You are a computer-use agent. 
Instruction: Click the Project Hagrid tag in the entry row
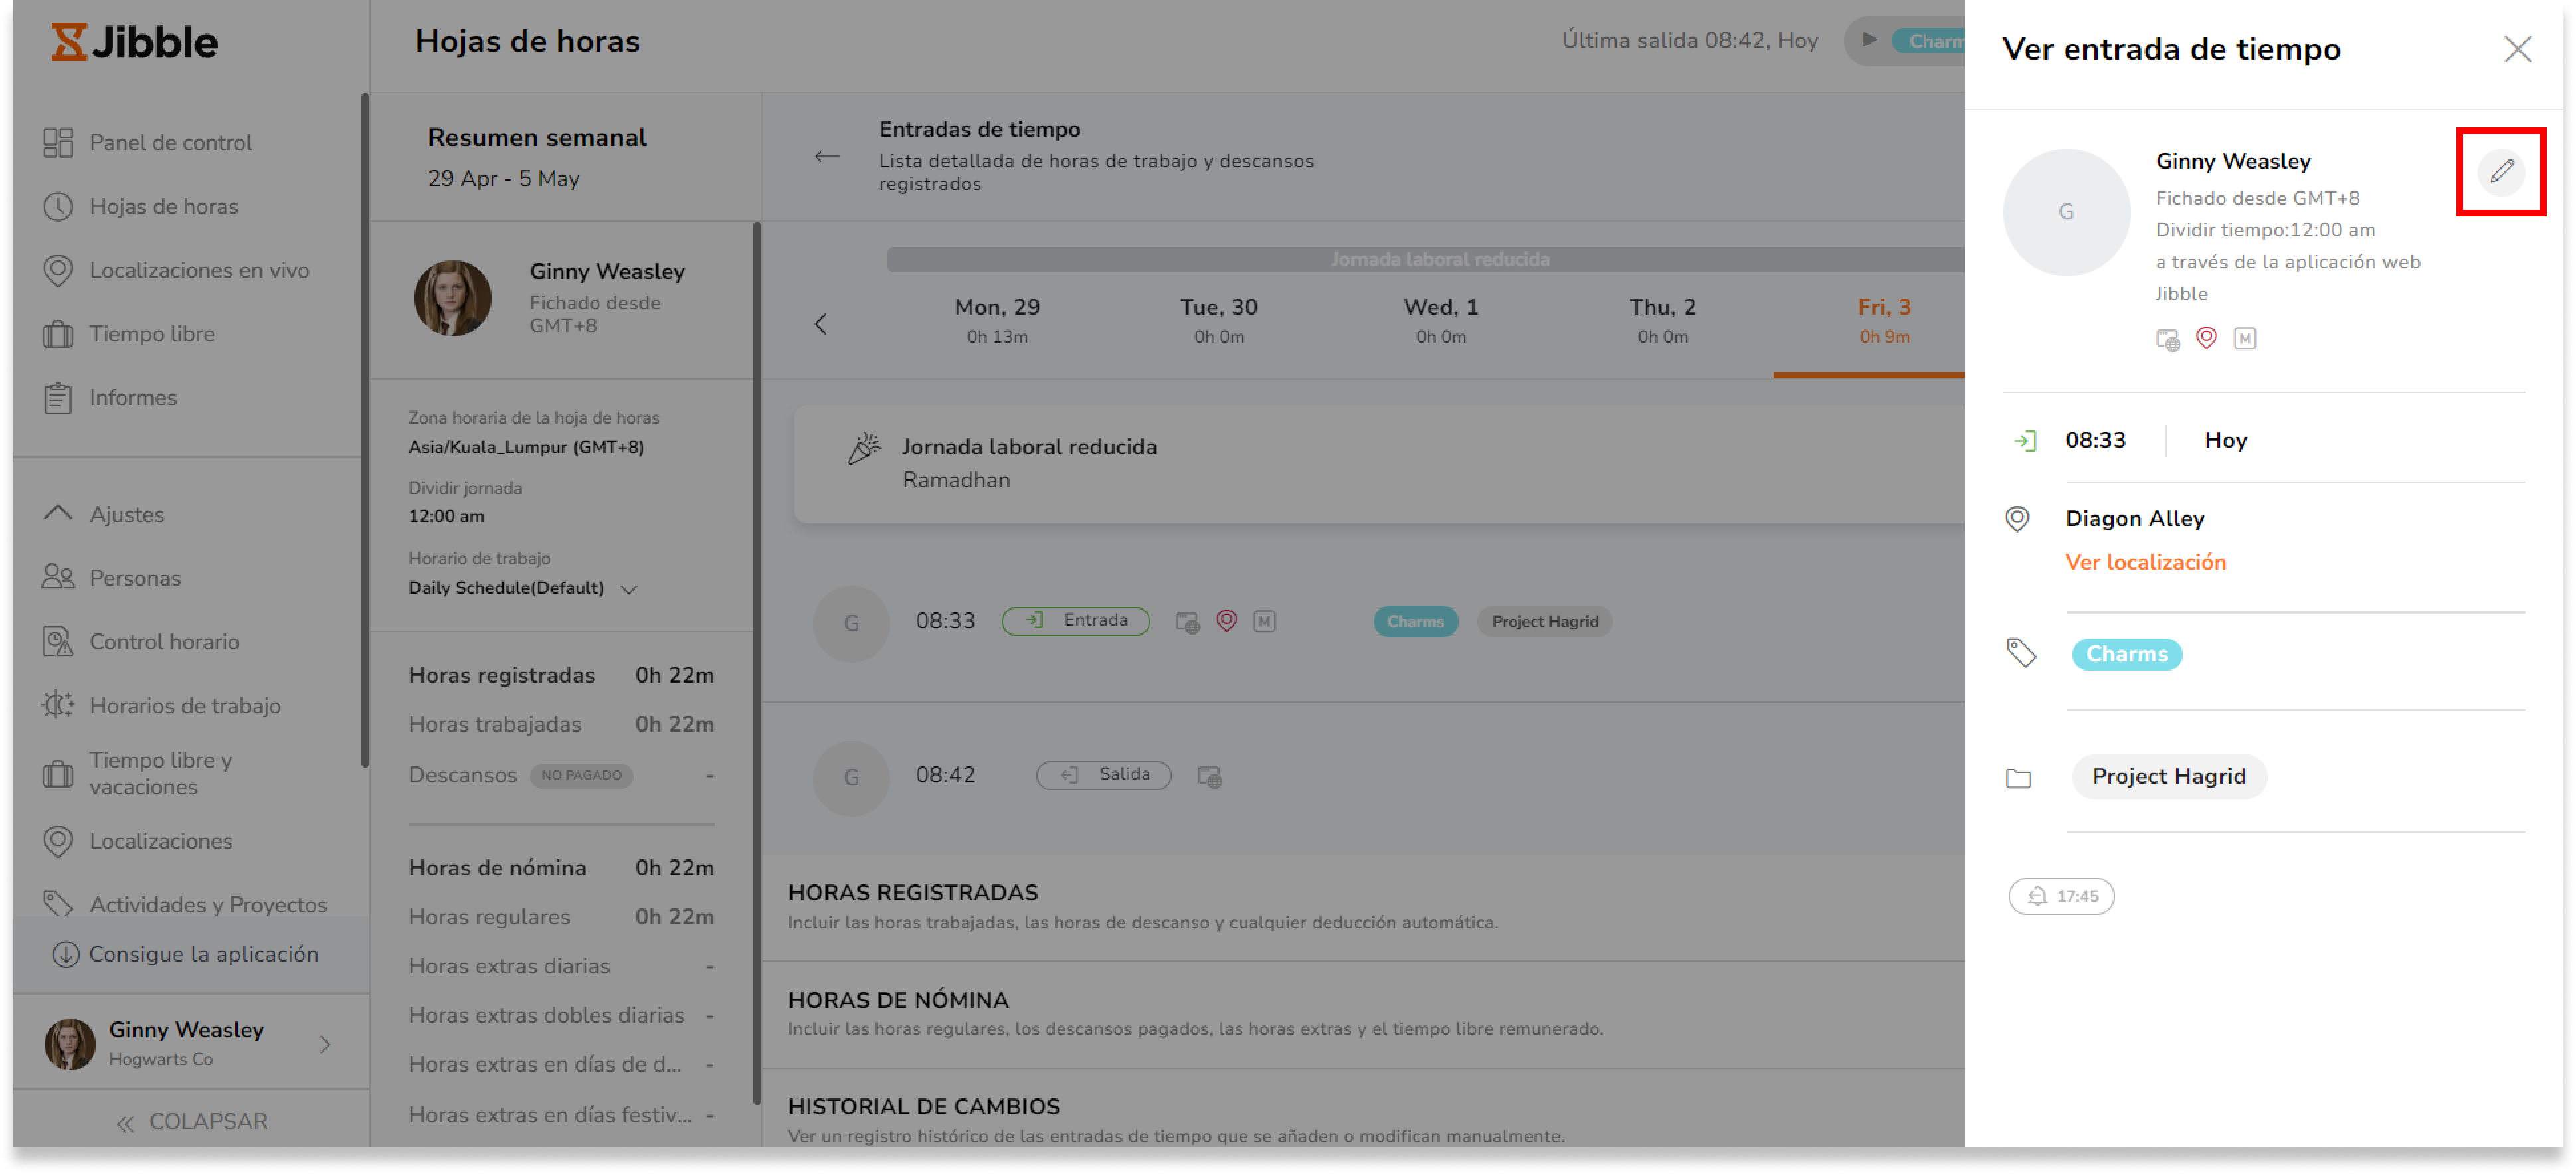tap(1544, 621)
